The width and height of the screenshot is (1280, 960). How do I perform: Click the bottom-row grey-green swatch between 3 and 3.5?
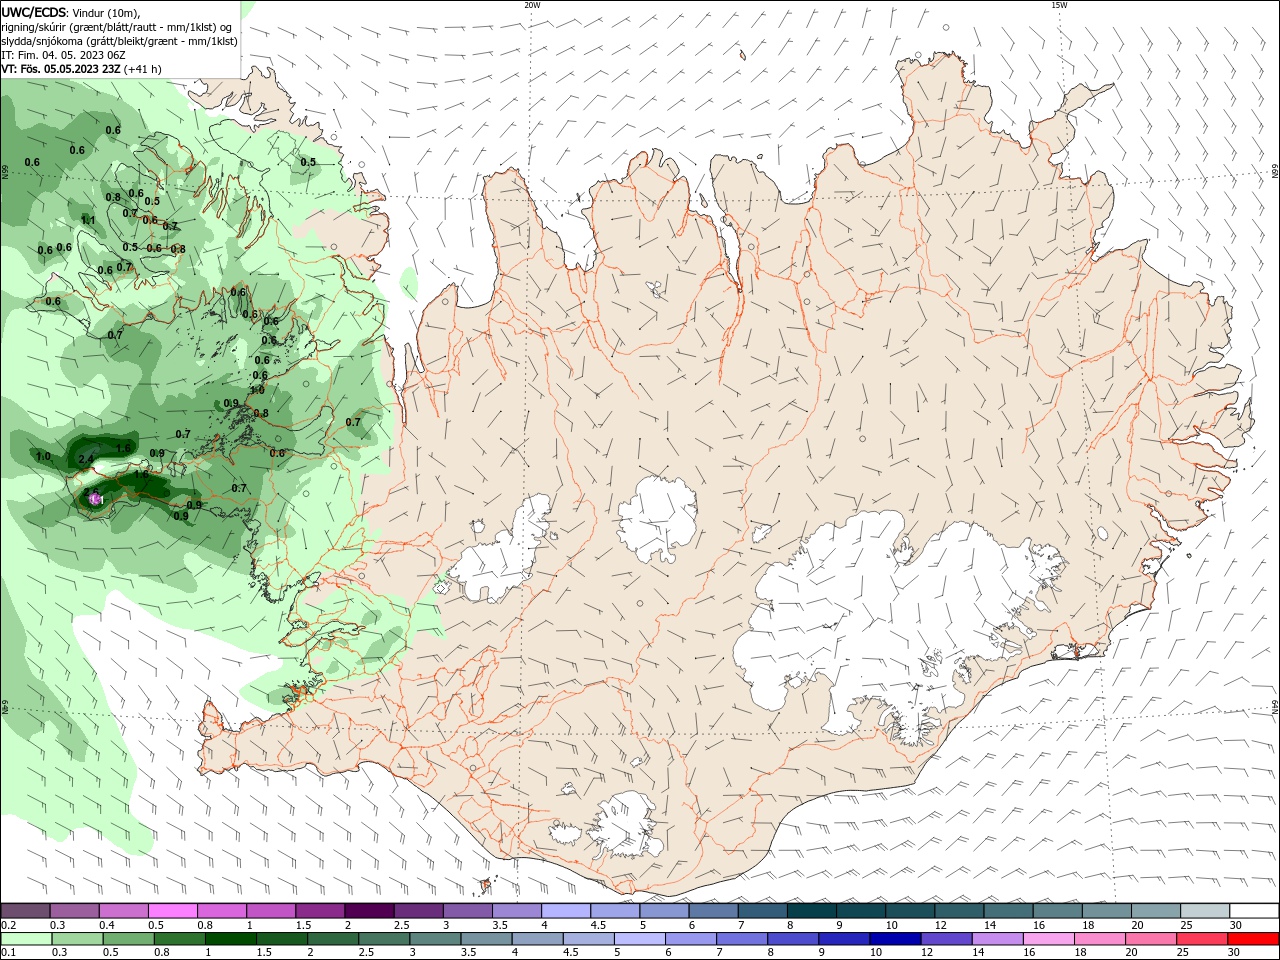click(434, 939)
